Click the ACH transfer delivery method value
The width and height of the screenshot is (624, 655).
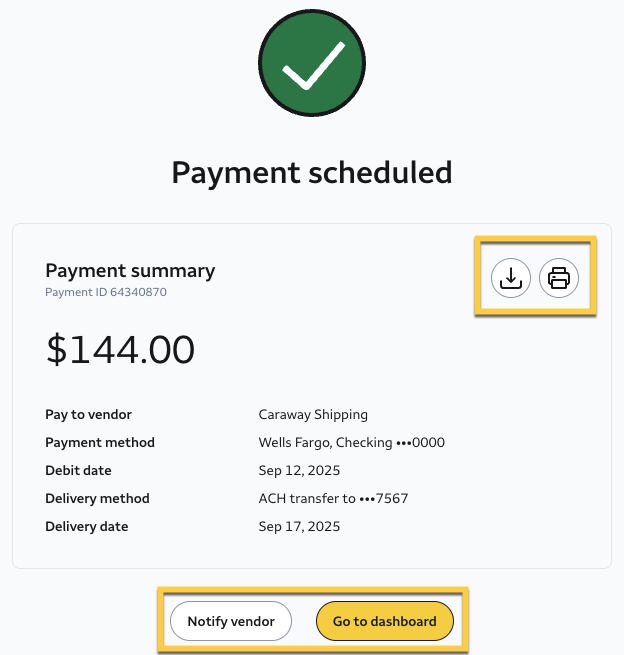click(333, 498)
